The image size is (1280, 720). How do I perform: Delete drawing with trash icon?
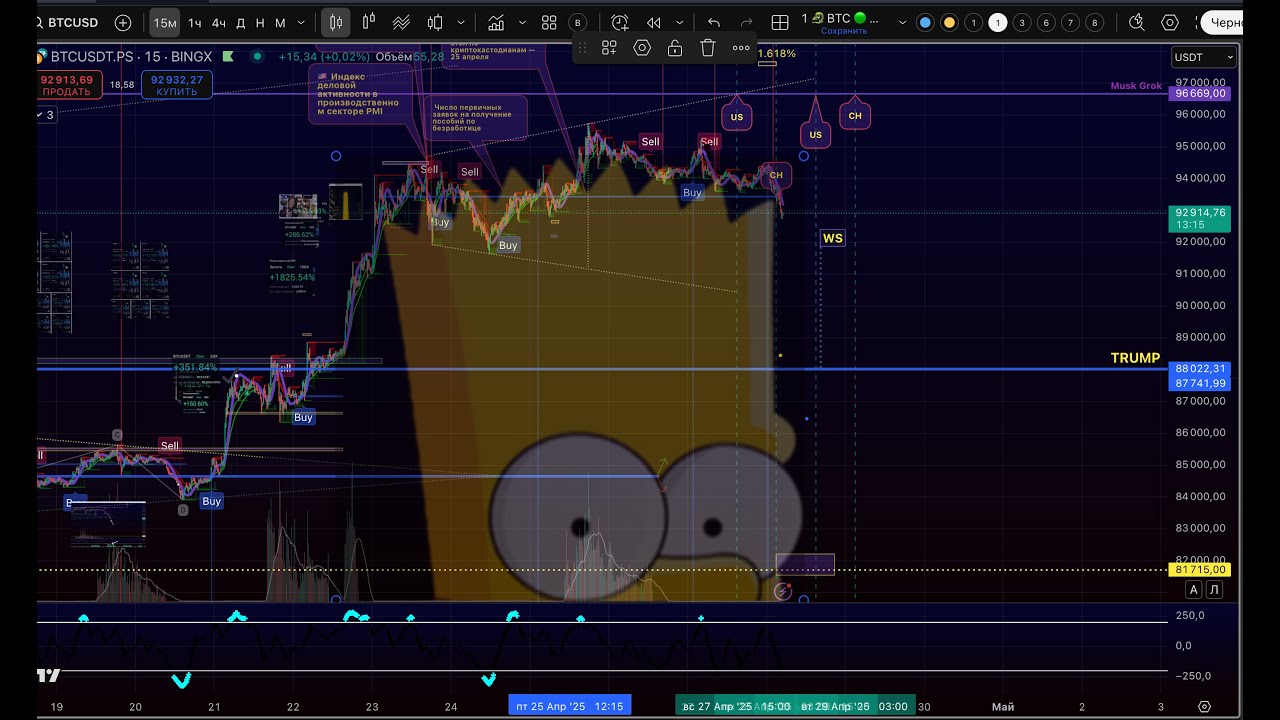point(708,47)
